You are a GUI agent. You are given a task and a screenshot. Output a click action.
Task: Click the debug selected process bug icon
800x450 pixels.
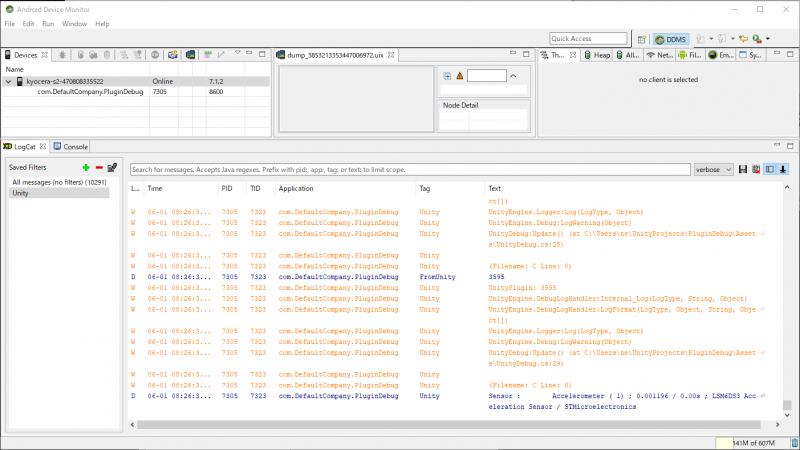tap(61, 55)
